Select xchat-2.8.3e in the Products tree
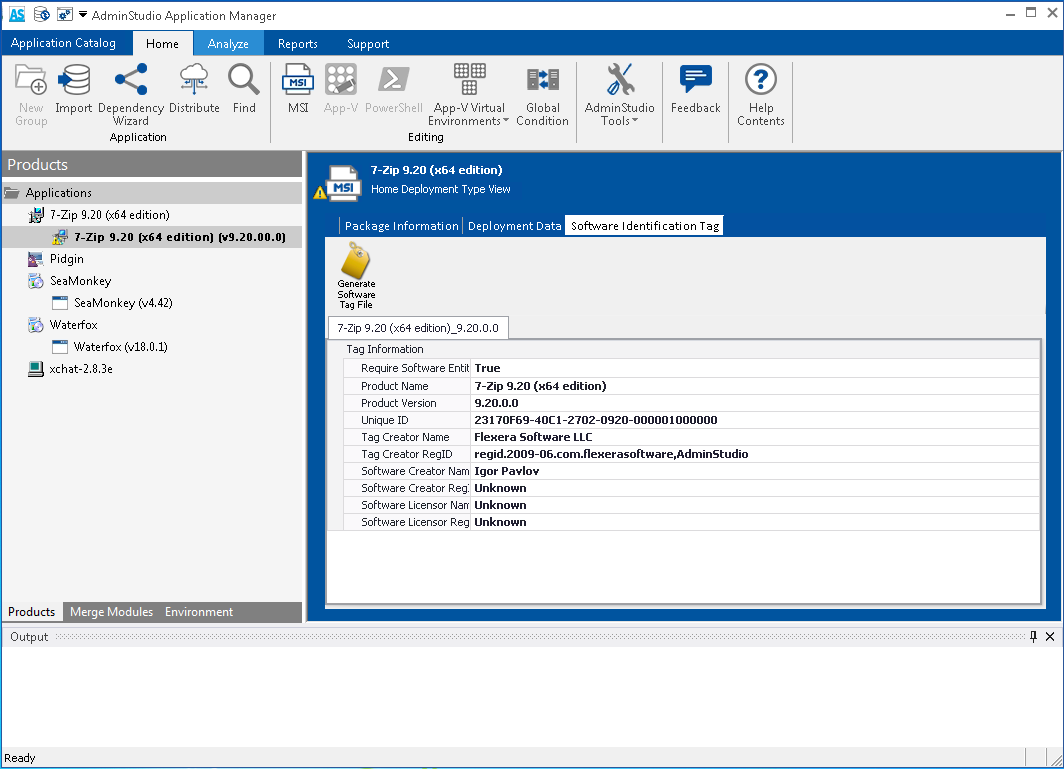 point(81,369)
